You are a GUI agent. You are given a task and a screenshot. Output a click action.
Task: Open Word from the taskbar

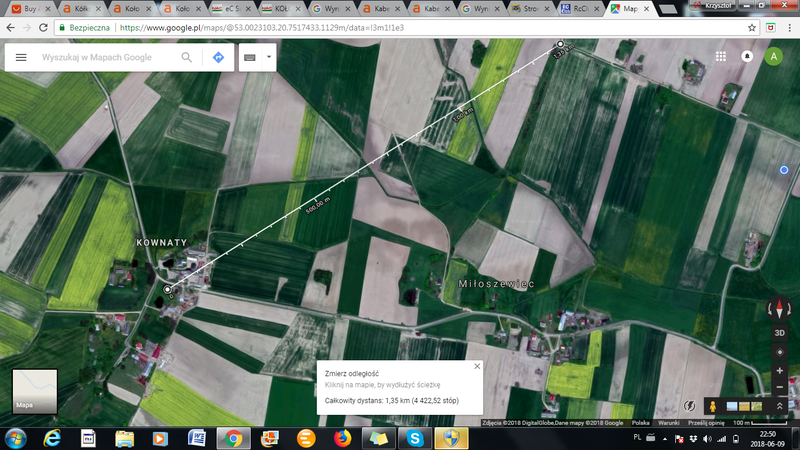(197, 438)
